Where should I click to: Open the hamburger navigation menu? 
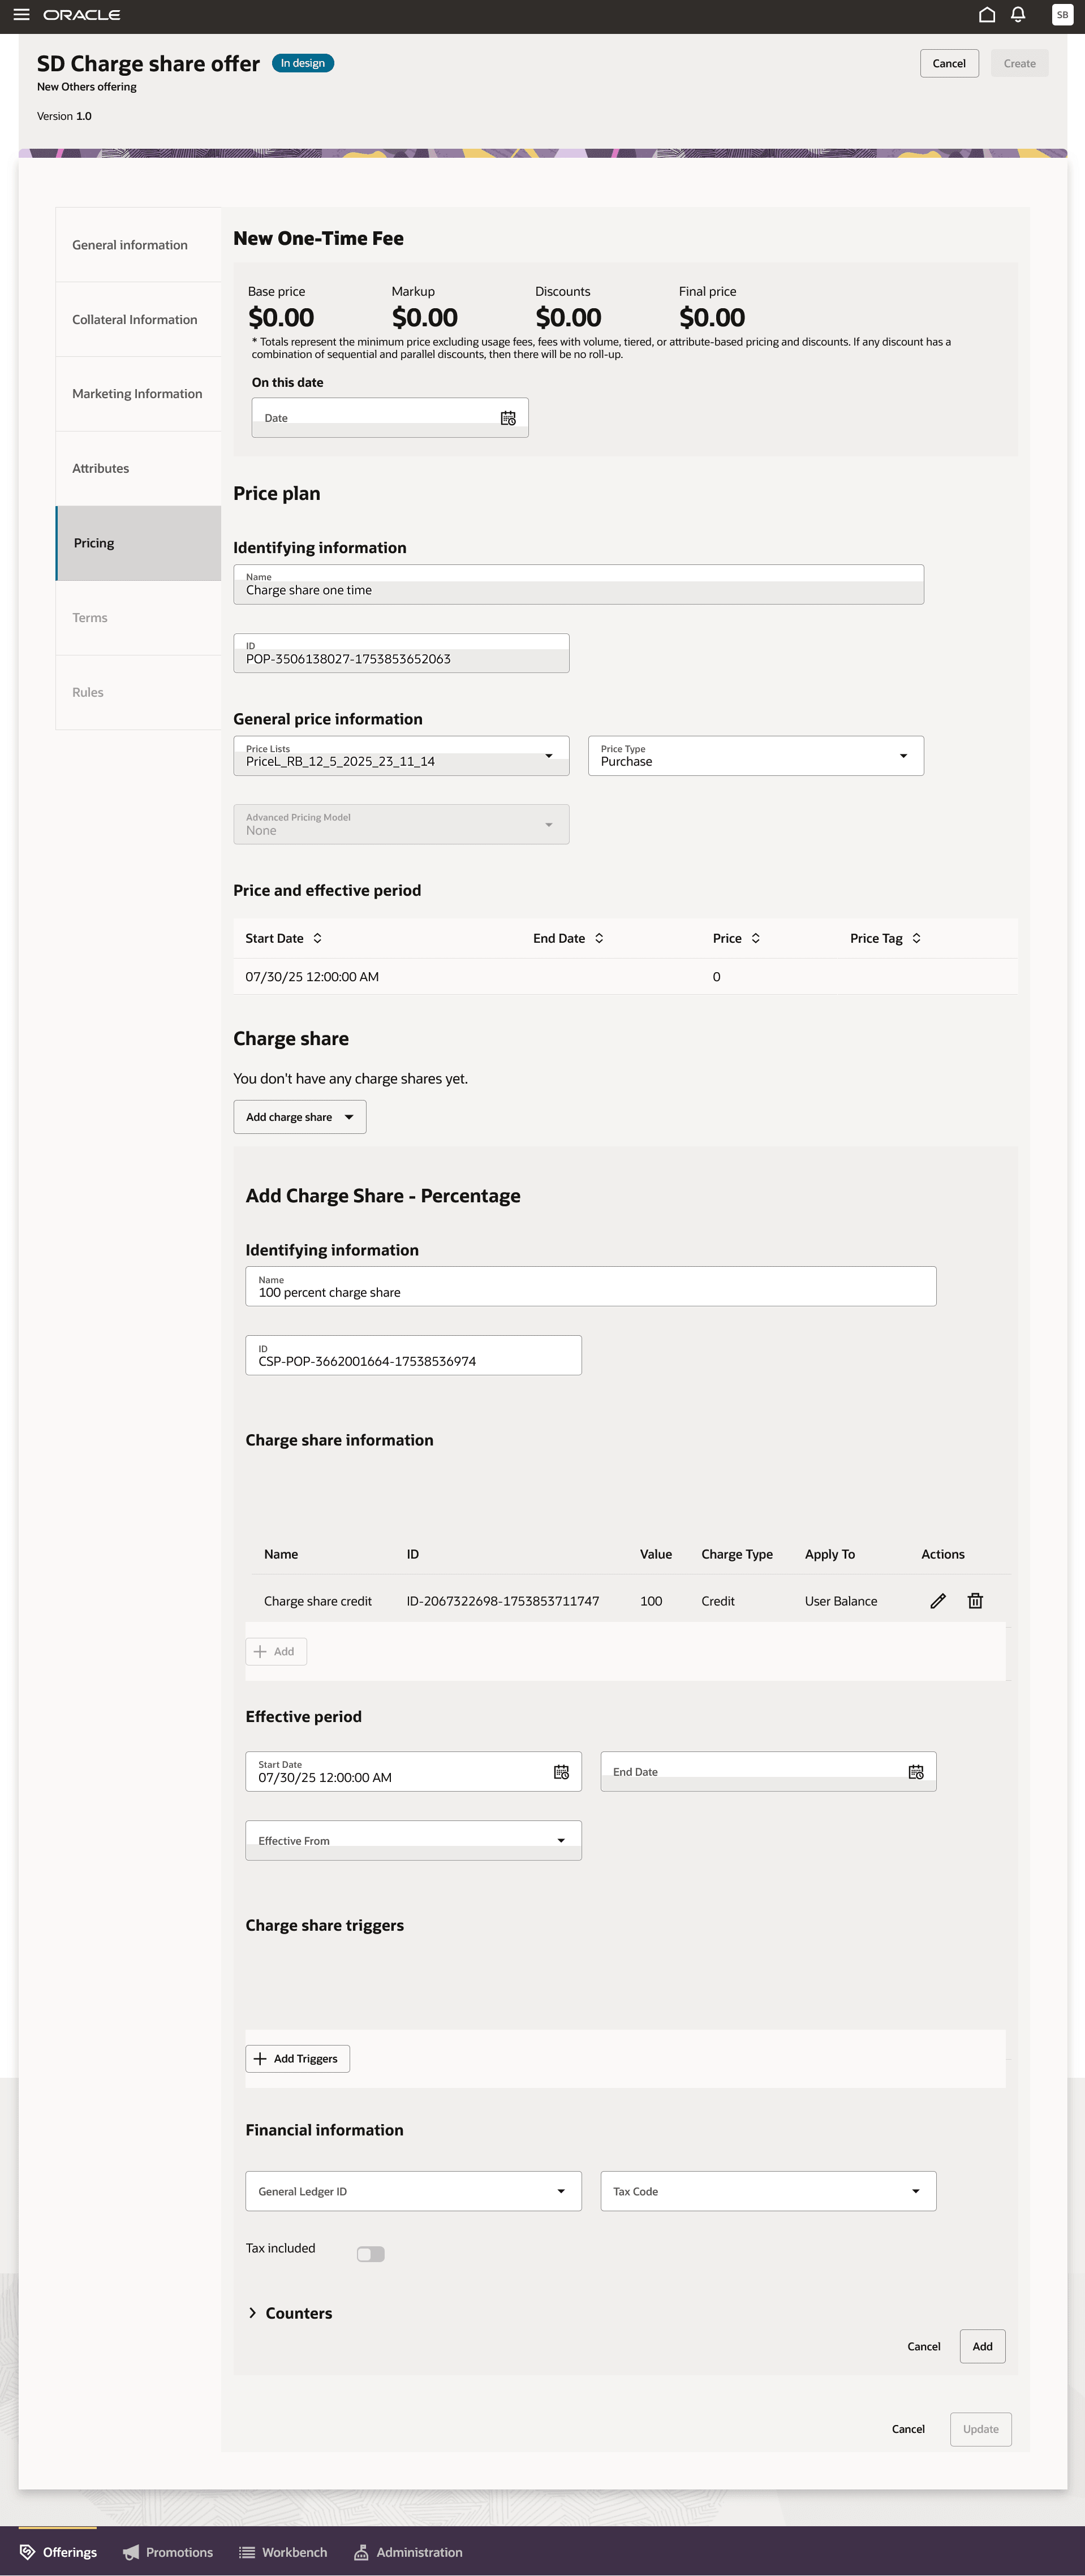click(x=21, y=15)
